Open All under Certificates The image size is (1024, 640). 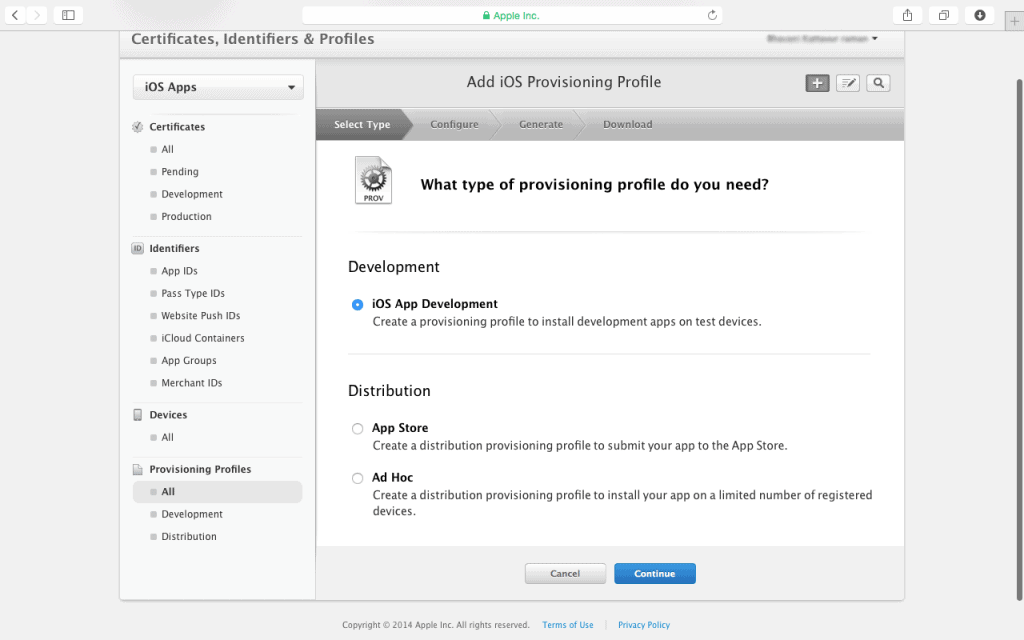tap(167, 150)
